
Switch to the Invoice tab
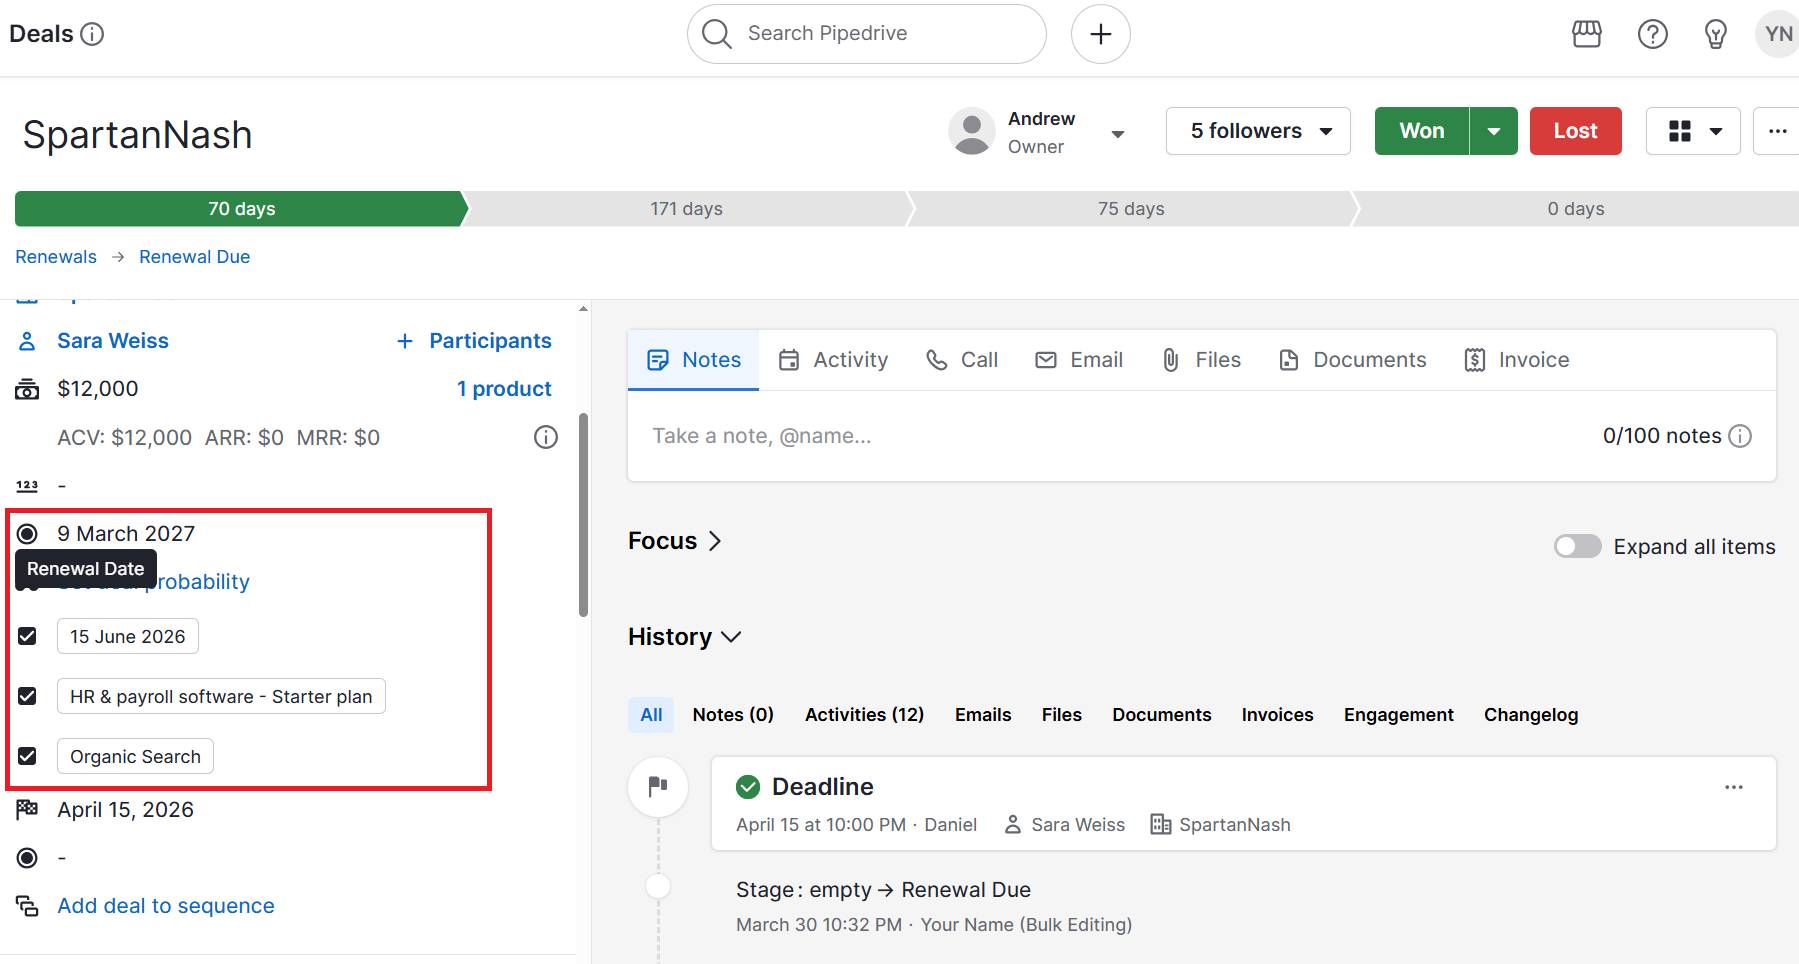tap(1516, 360)
